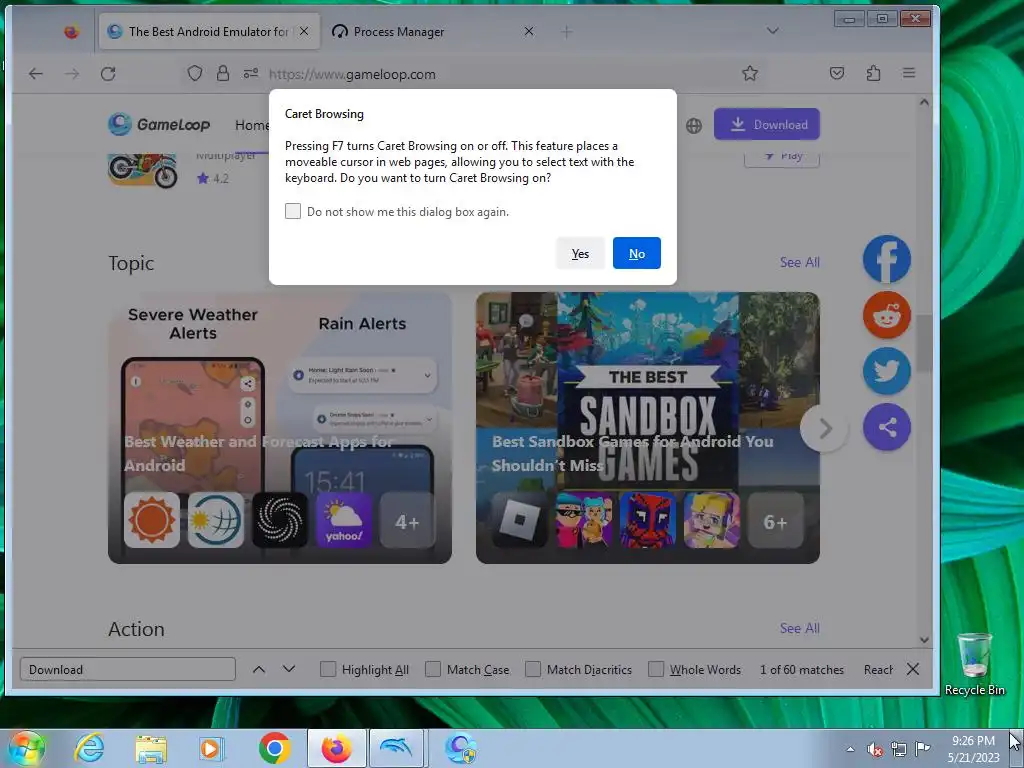Open the Windows Start menu
Image resolution: width=1024 pixels, height=768 pixels.
26,748
